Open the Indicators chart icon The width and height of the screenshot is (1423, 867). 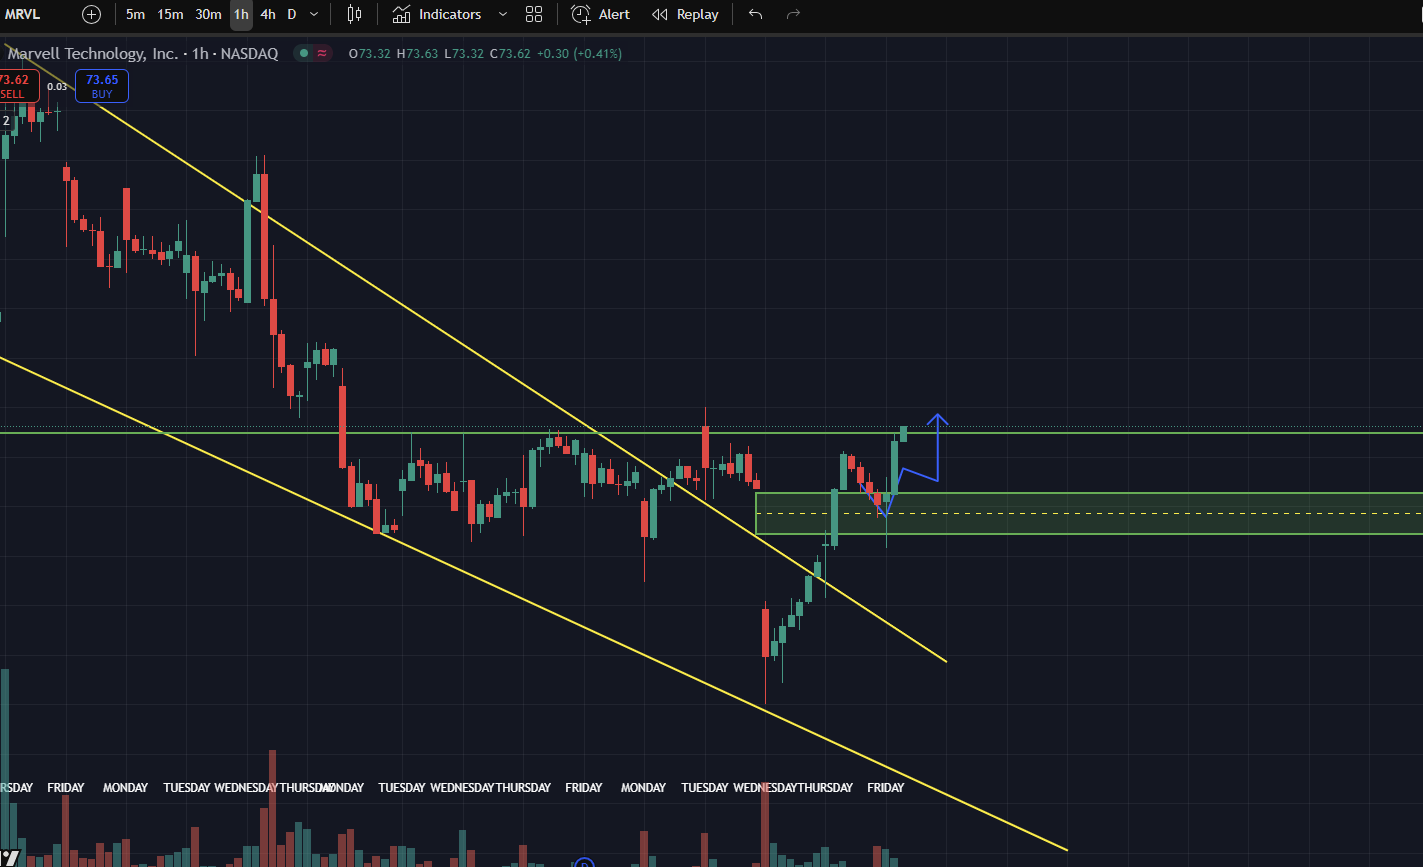pos(401,14)
